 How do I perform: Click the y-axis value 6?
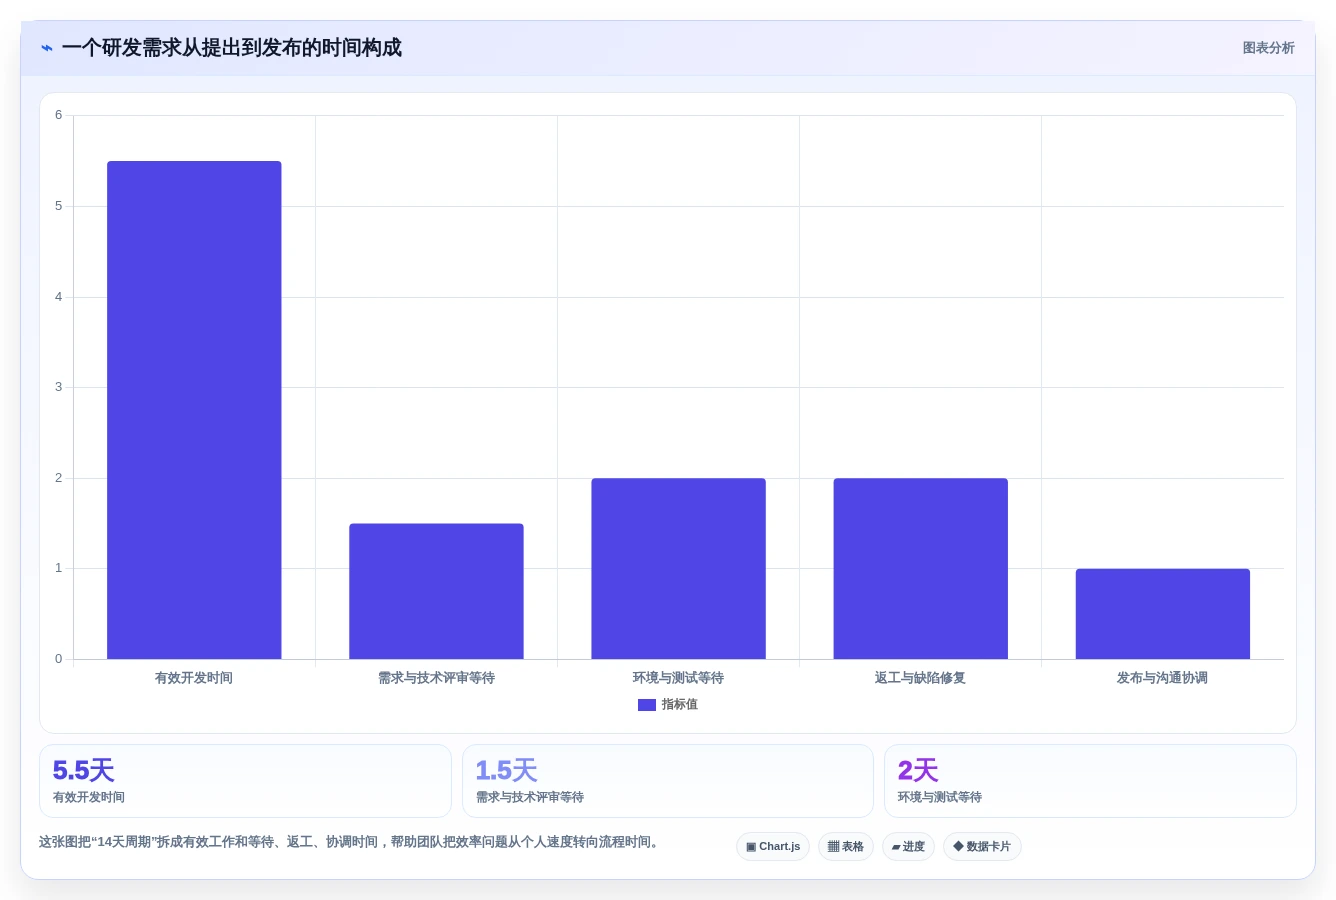pyautogui.click(x=58, y=115)
